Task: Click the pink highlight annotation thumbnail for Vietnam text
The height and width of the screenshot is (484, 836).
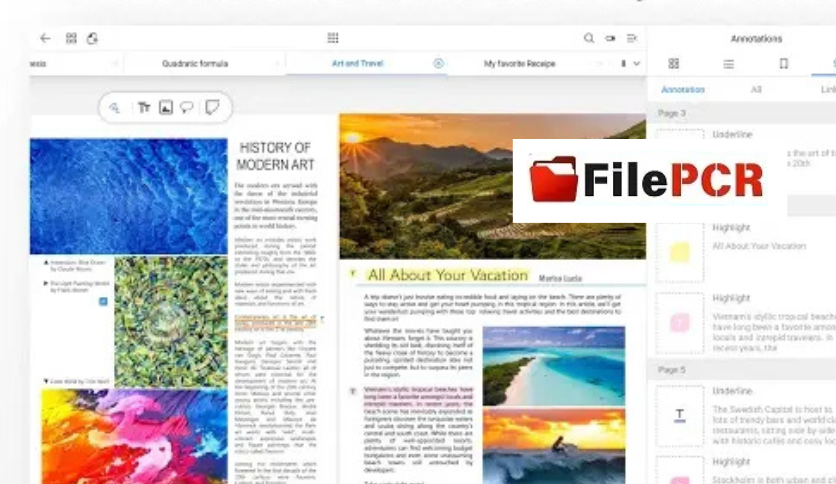Action: tap(680, 323)
